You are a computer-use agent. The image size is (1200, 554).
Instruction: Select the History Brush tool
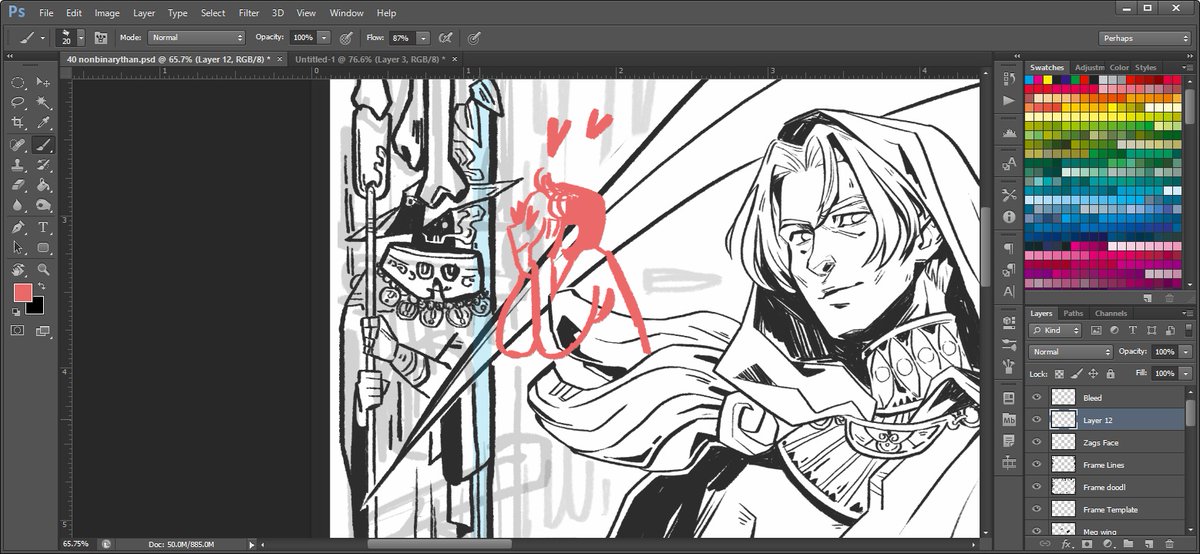(x=43, y=165)
